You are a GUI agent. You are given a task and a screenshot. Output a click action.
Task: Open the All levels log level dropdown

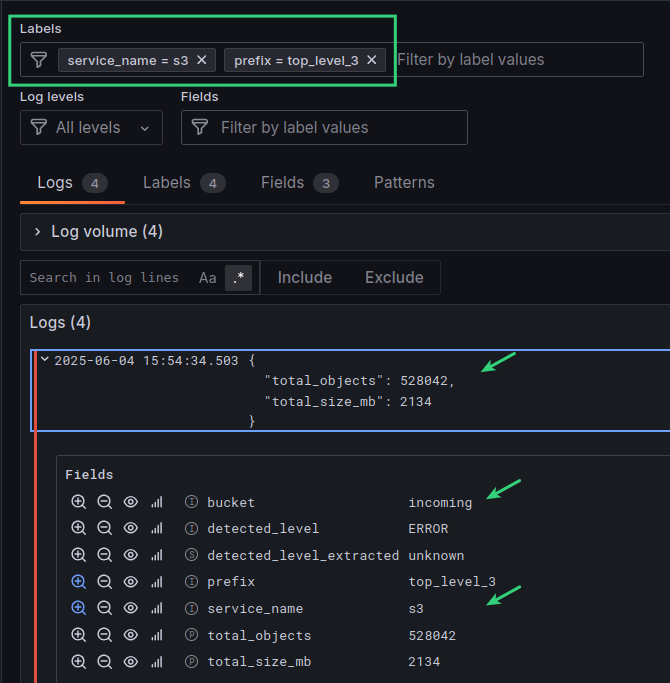[91, 128]
